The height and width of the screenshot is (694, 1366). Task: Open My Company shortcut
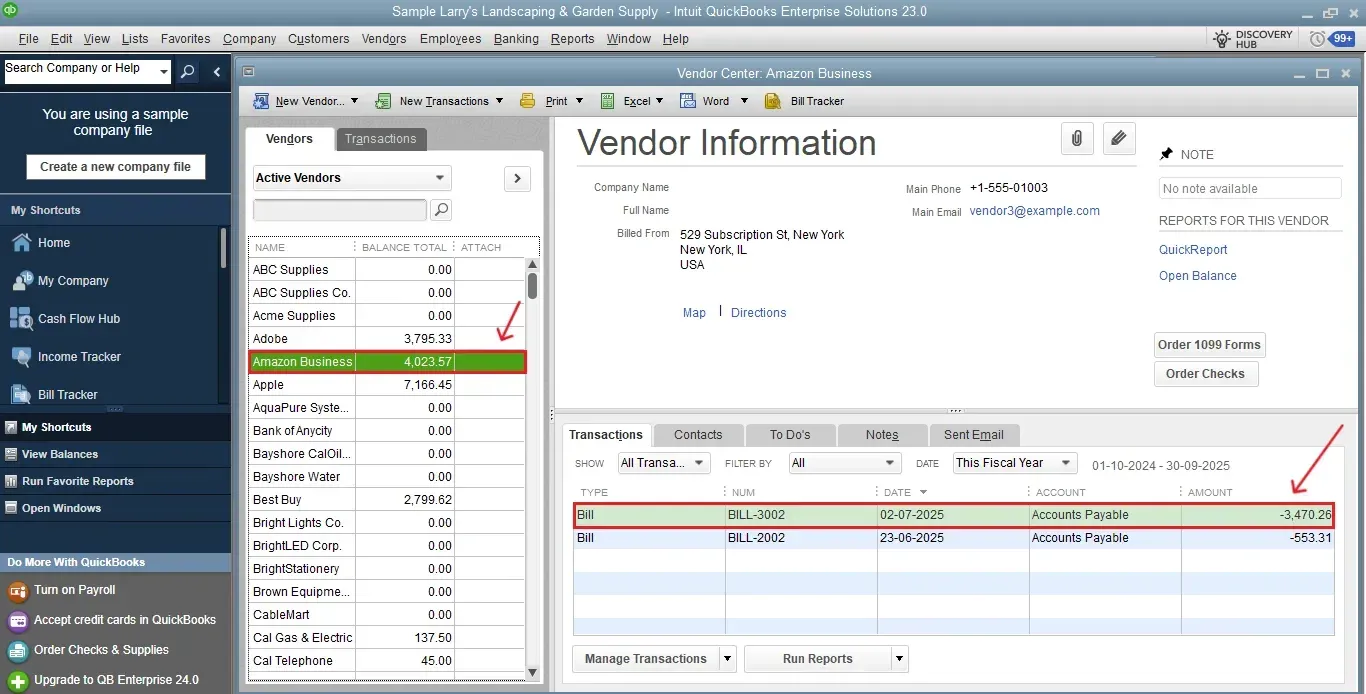(x=73, y=281)
